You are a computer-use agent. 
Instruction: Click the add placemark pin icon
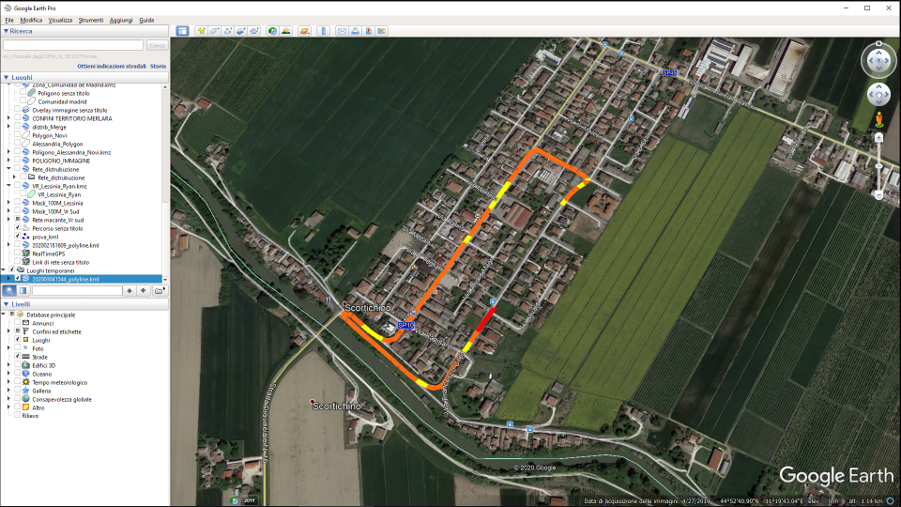click(201, 31)
